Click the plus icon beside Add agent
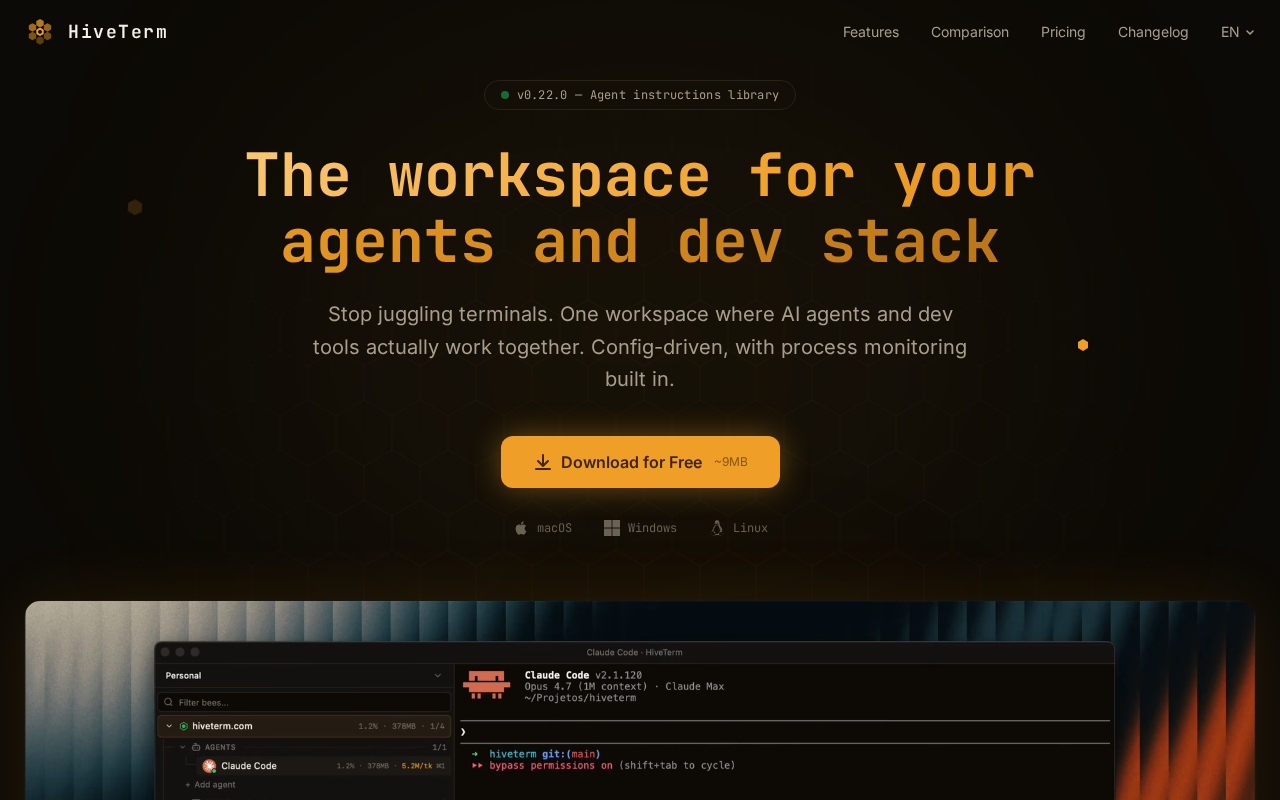The height and width of the screenshot is (800, 1280). point(188,785)
